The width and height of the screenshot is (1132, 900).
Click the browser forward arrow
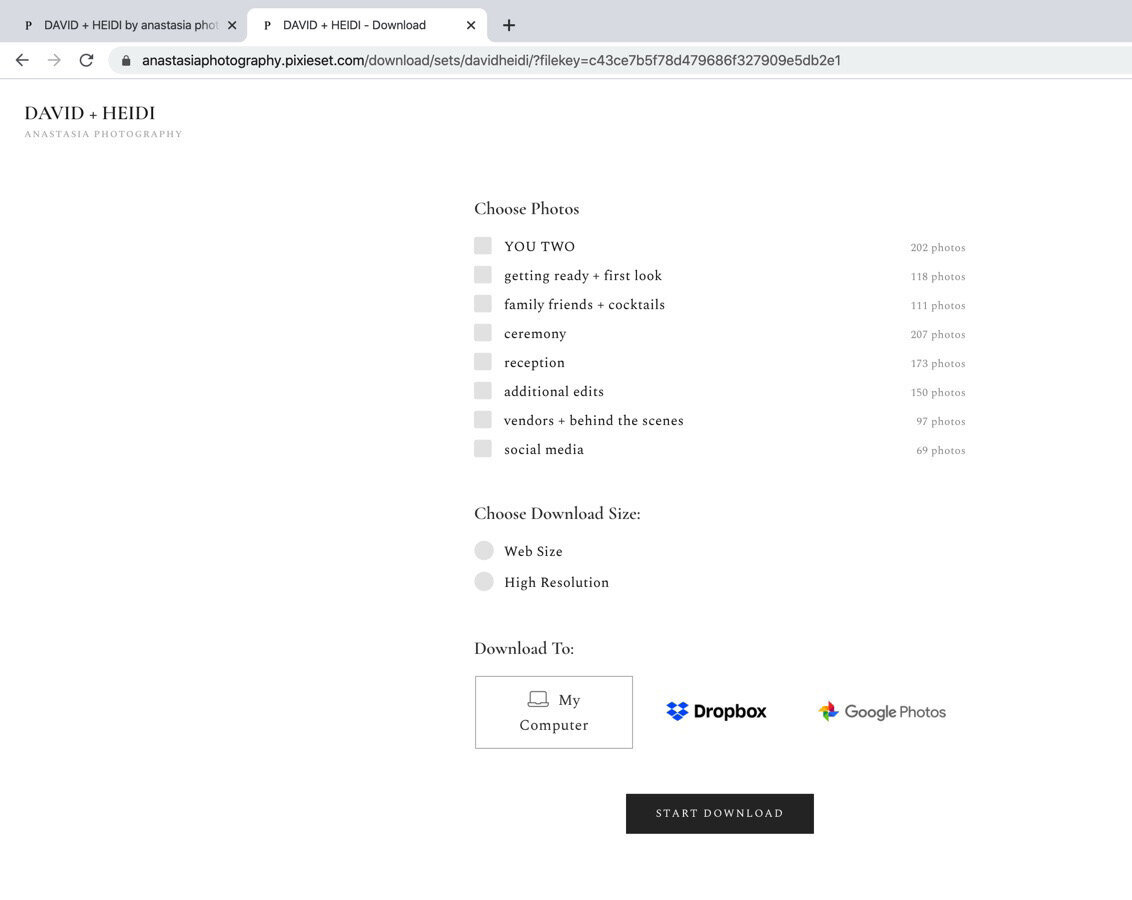click(x=54, y=61)
